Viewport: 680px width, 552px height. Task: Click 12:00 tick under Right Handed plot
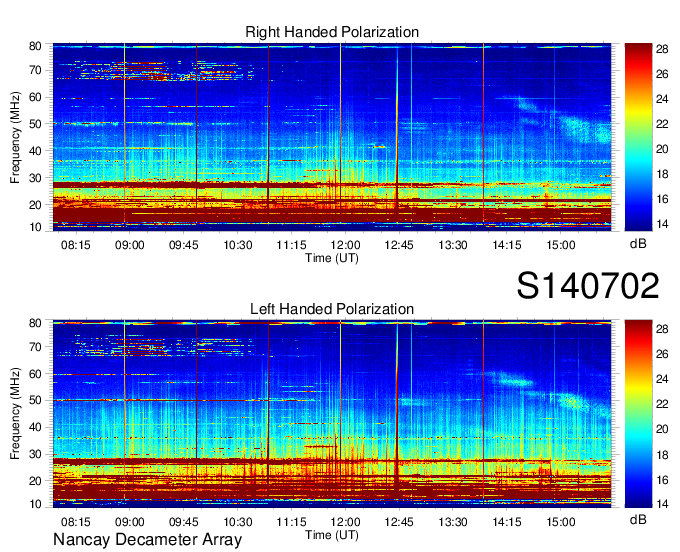(345, 245)
